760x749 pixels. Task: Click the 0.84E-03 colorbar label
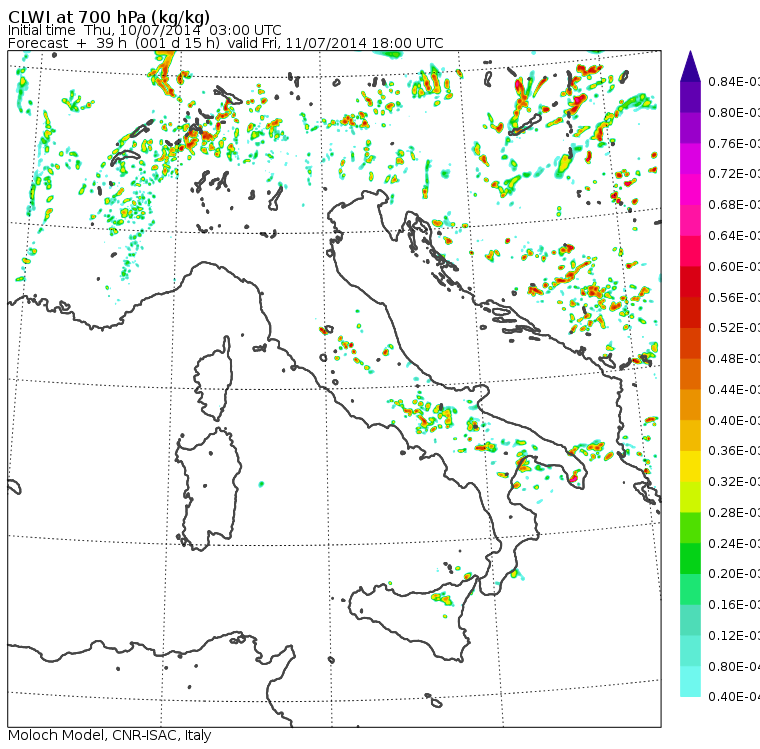click(734, 81)
